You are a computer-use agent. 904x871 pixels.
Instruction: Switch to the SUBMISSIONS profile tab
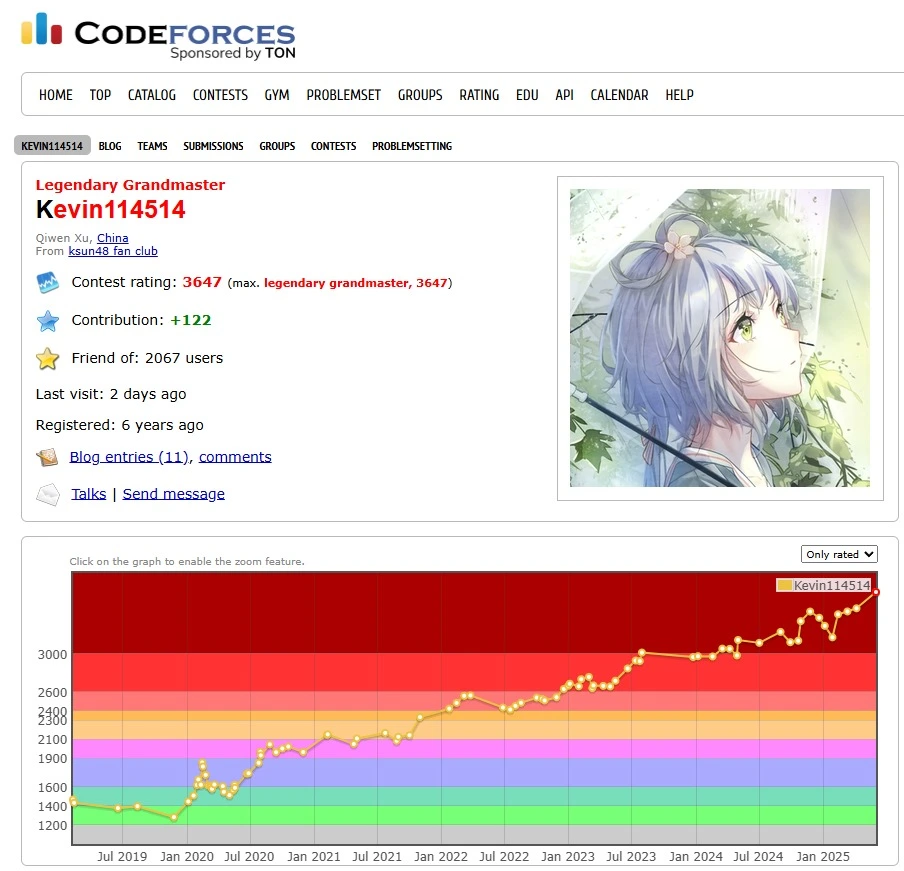pyautogui.click(x=213, y=146)
